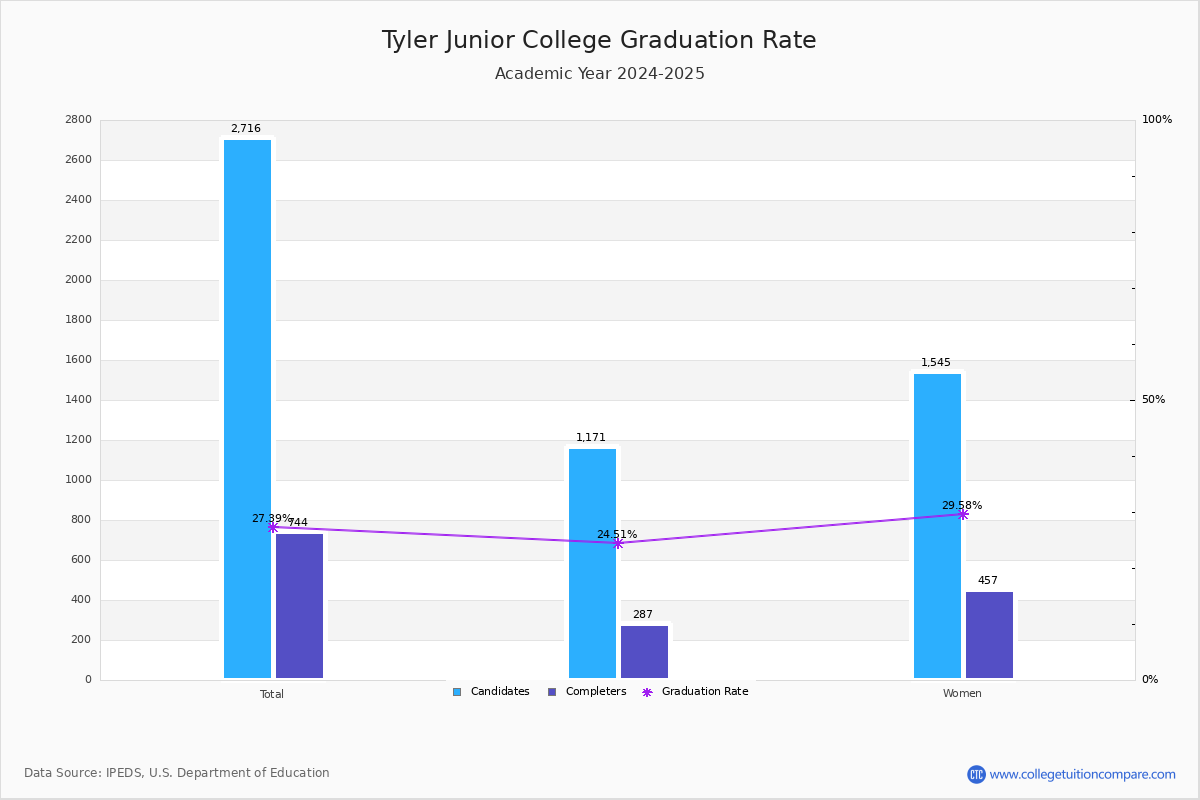Click the Women candidates bar of 1,545

click(938, 526)
